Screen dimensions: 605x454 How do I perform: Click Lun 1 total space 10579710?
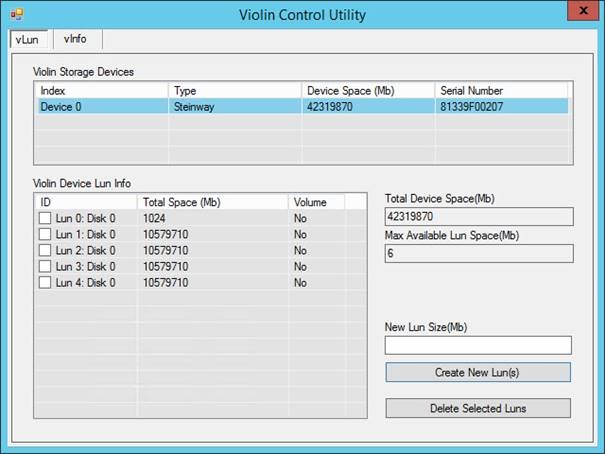coord(166,235)
